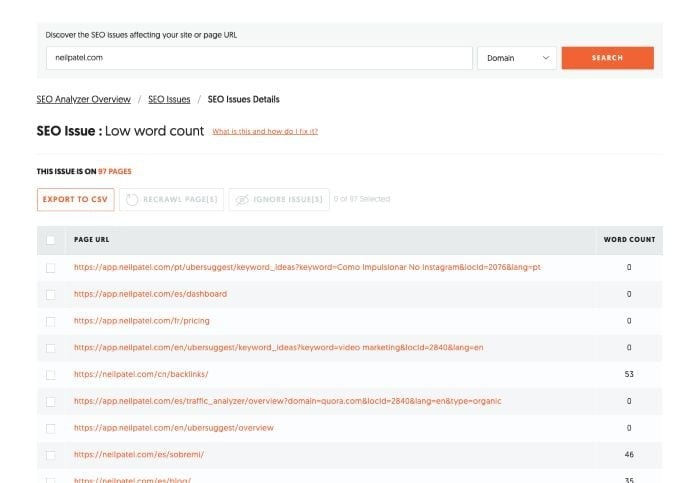Open the neilpatel.com/es/sobremi/ link
The image size is (700, 483).
coord(139,454)
